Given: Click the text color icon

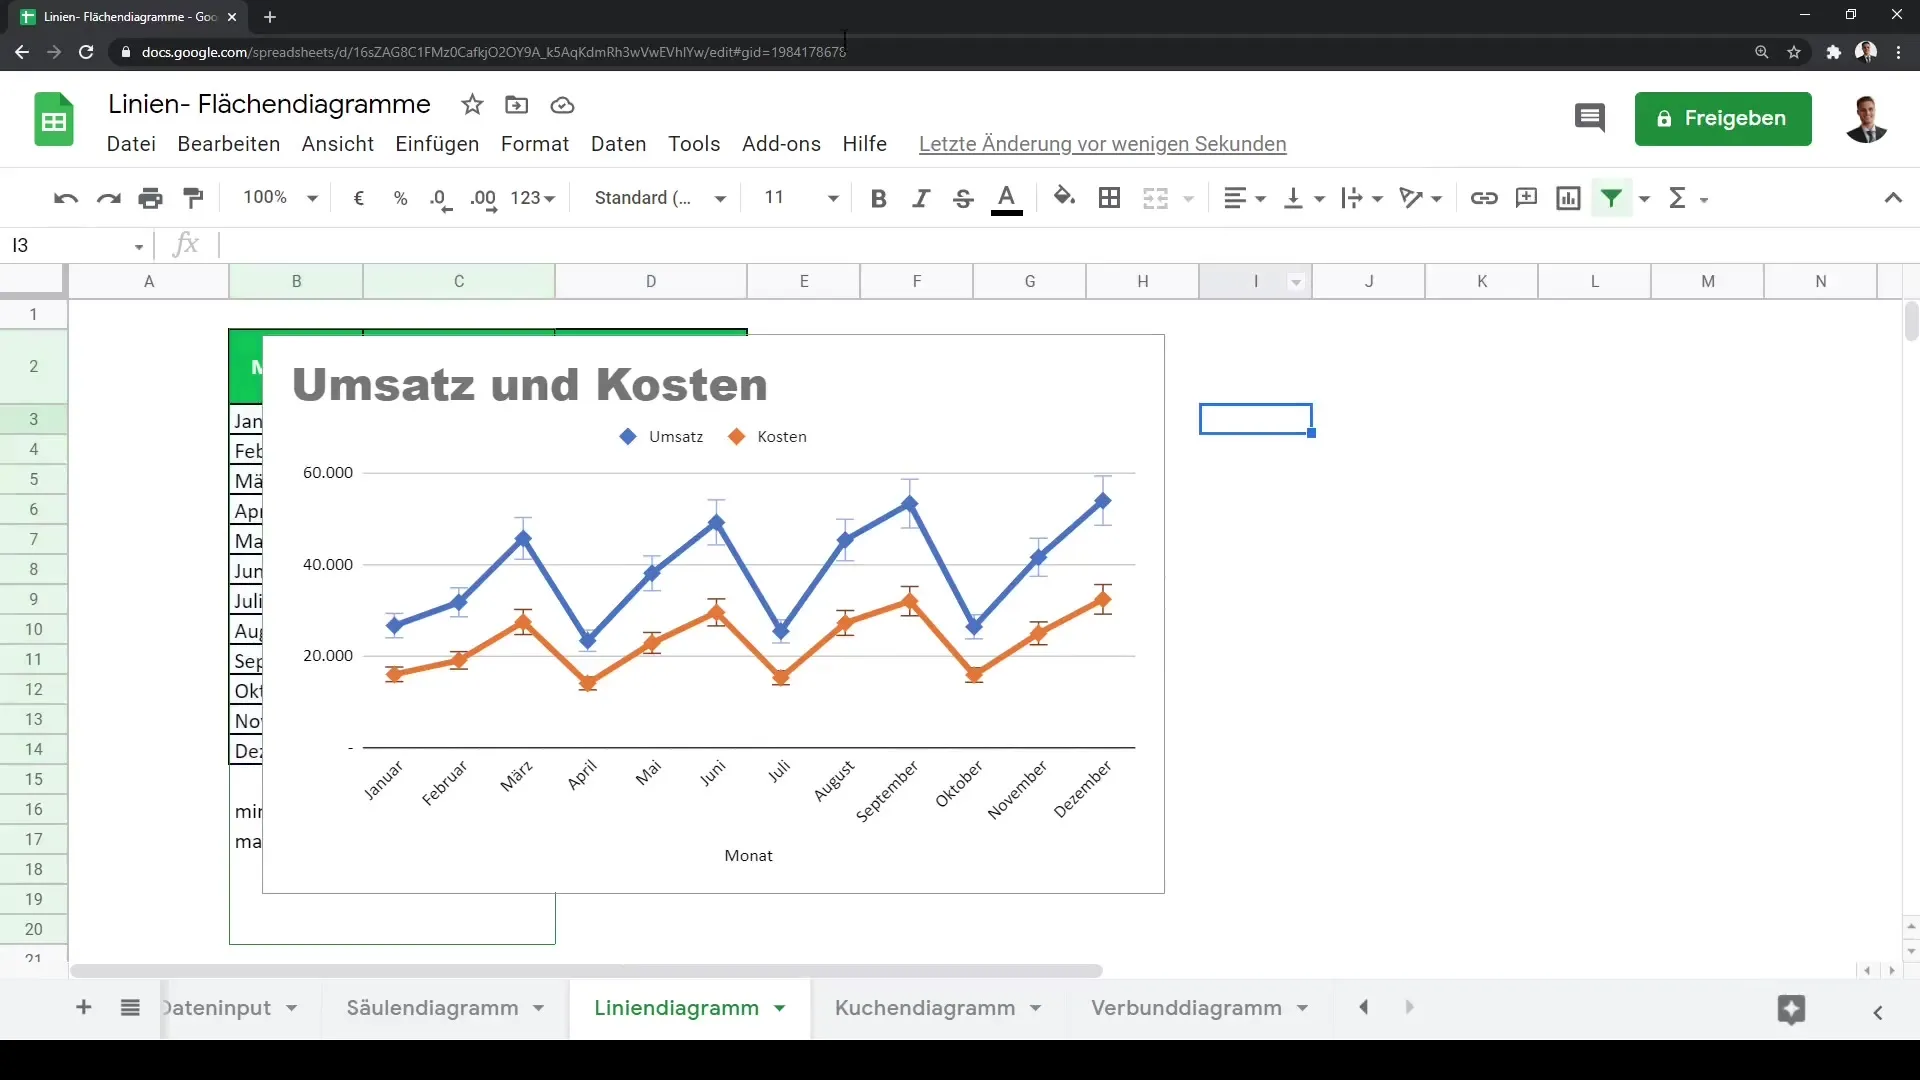Looking at the screenshot, I should click(1007, 196).
